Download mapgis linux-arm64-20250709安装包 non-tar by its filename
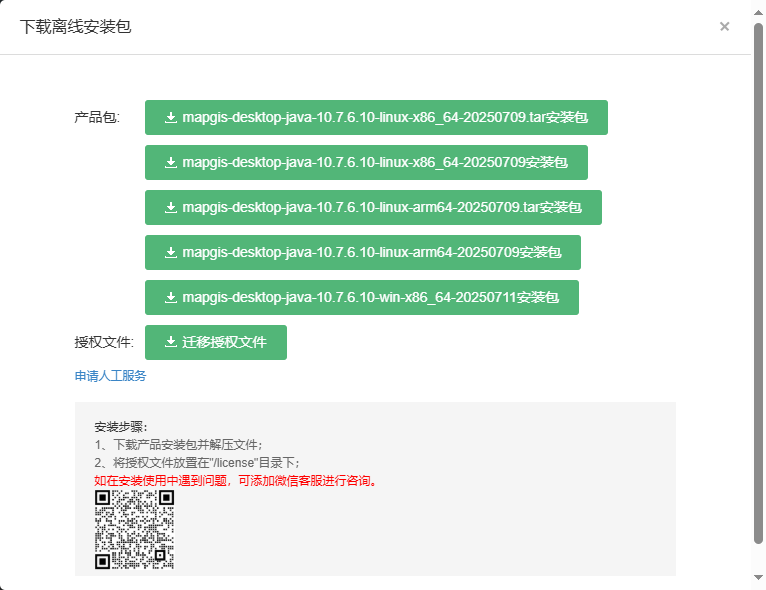Viewport: 766px width, 590px height. [x=371, y=253]
